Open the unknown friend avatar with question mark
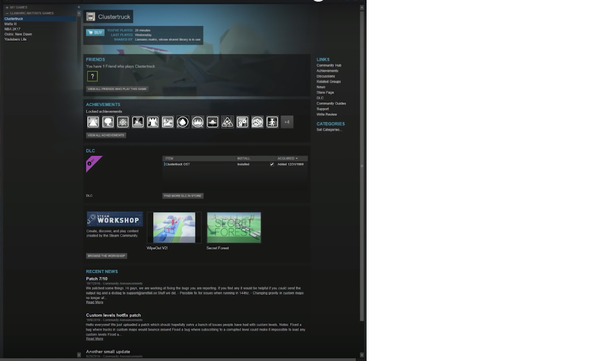The height and width of the screenshot is (361, 590). point(92,76)
